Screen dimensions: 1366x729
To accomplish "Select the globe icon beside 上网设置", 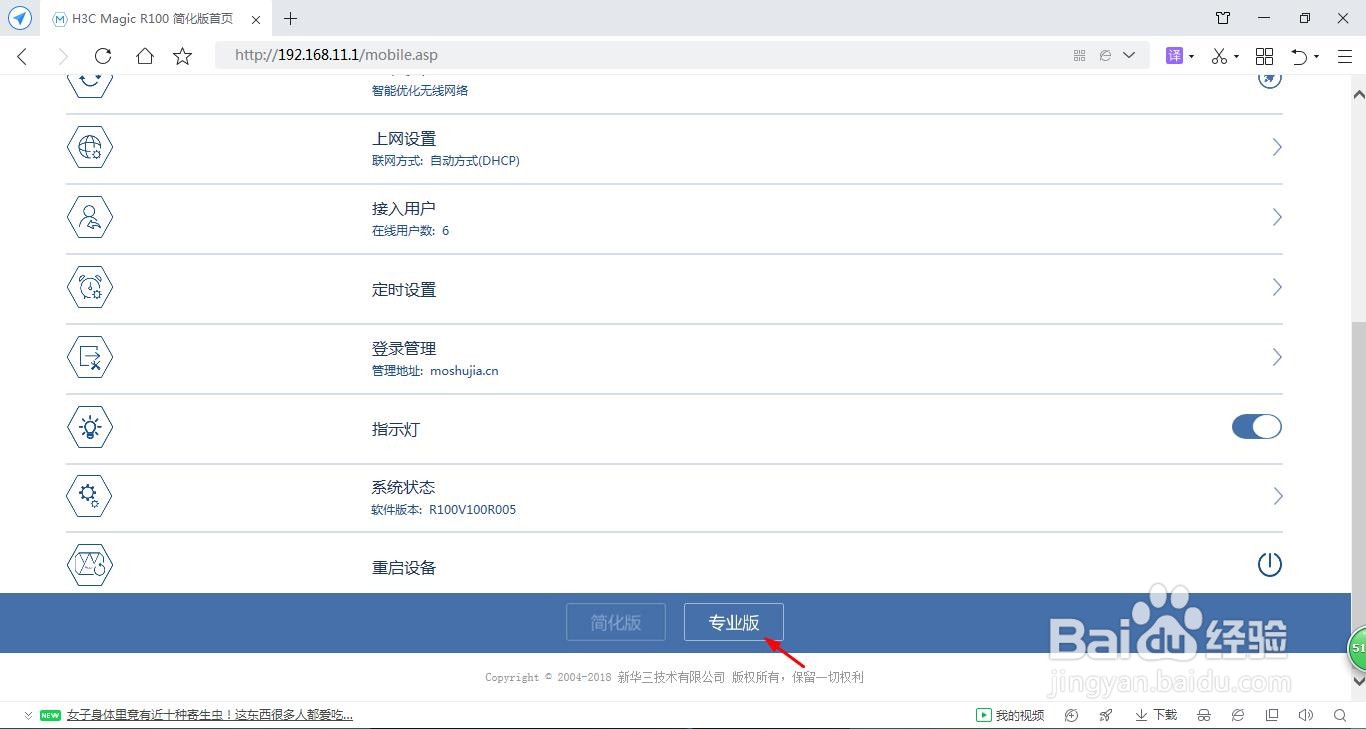I will (x=89, y=147).
